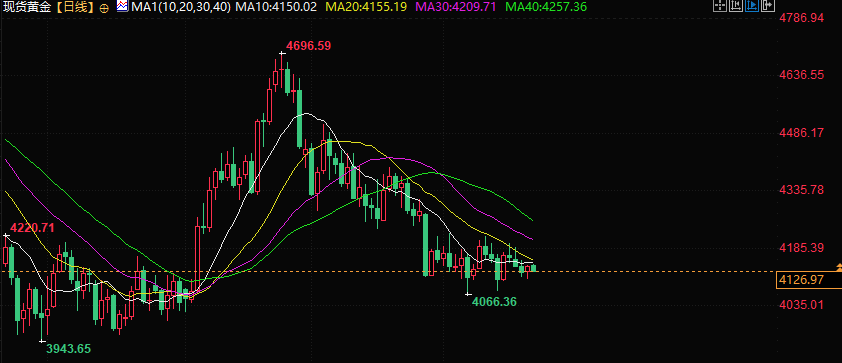Click the 4035.01 axis value
Viewport: 842px width, 363px height.
point(801,305)
